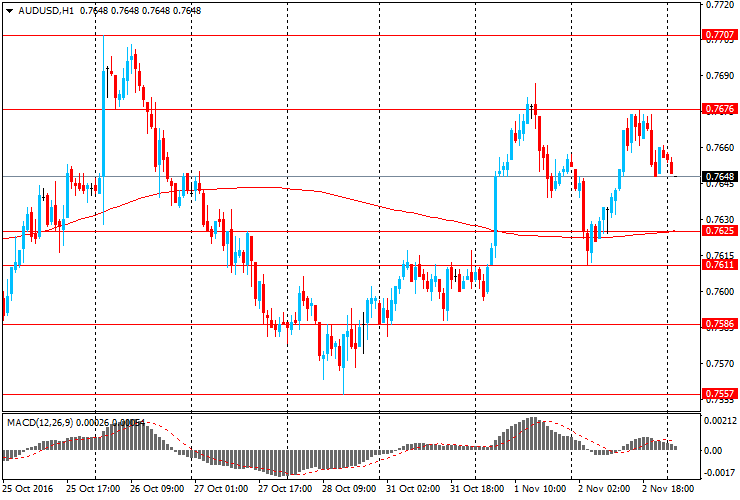The image size is (740, 500).
Task: Click the 0.7586 red price label
Action: pos(720,324)
